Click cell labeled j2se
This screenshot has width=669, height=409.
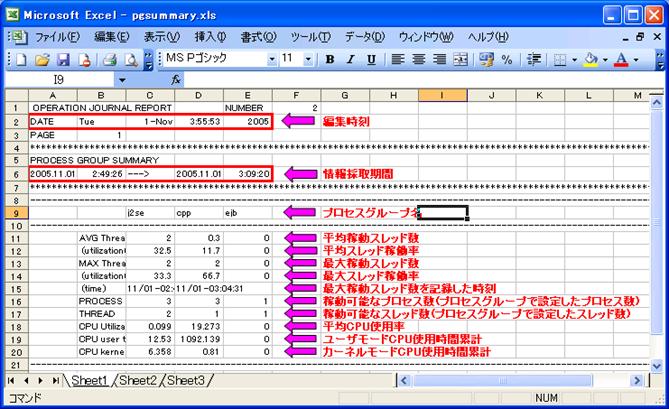pyautogui.click(x=150, y=213)
